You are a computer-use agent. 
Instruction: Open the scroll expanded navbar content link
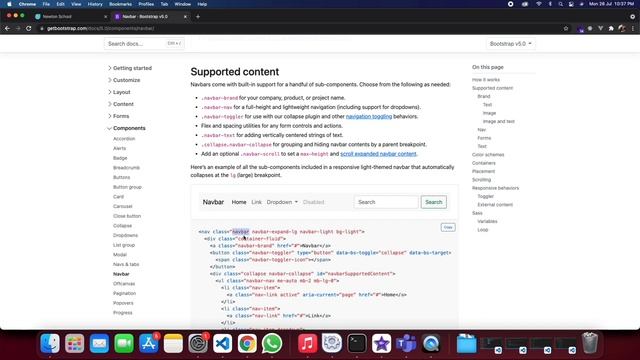click(378, 154)
